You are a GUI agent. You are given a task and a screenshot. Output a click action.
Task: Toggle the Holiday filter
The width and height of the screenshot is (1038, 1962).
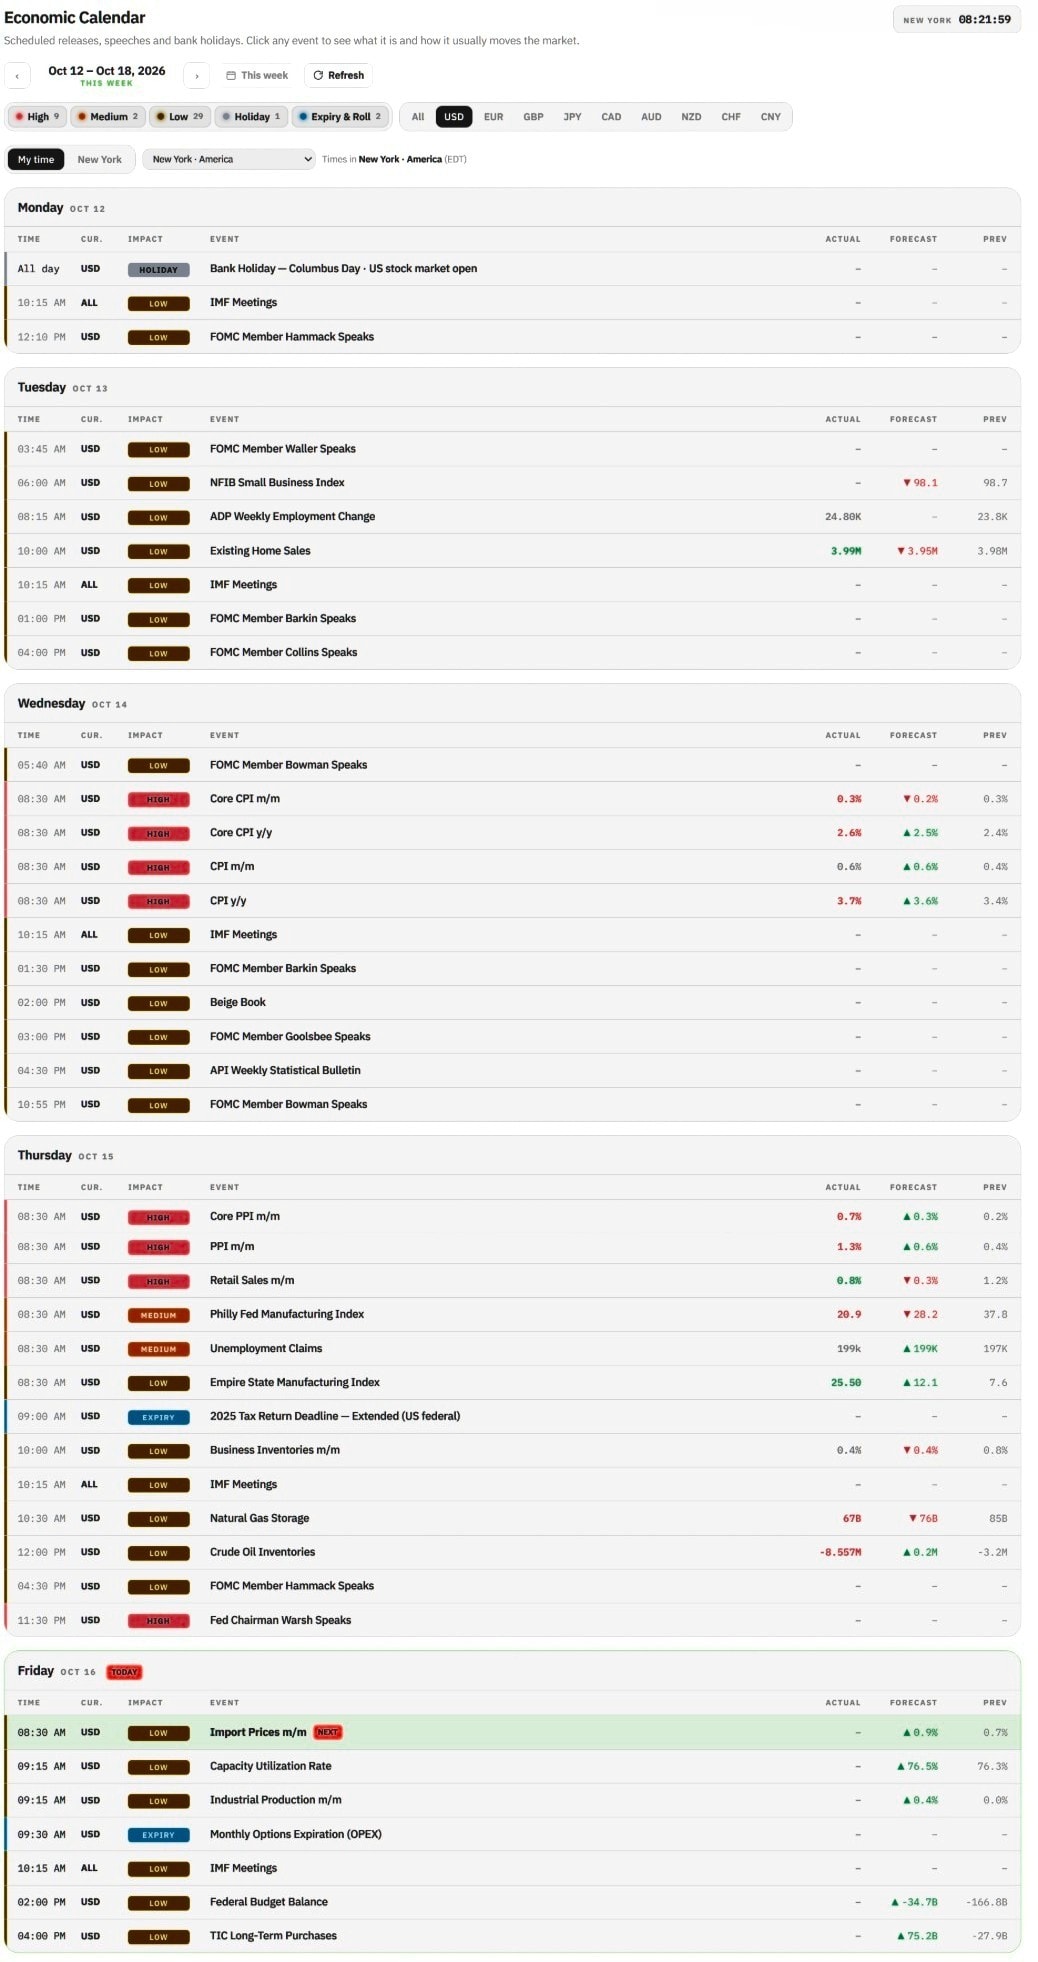click(x=251, y=117)
